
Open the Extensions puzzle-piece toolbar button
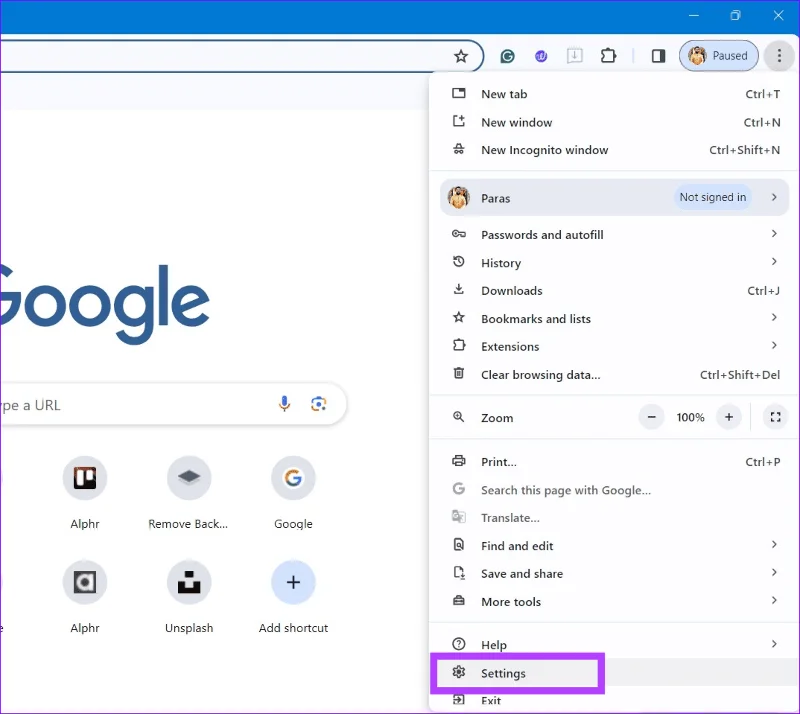608,56
